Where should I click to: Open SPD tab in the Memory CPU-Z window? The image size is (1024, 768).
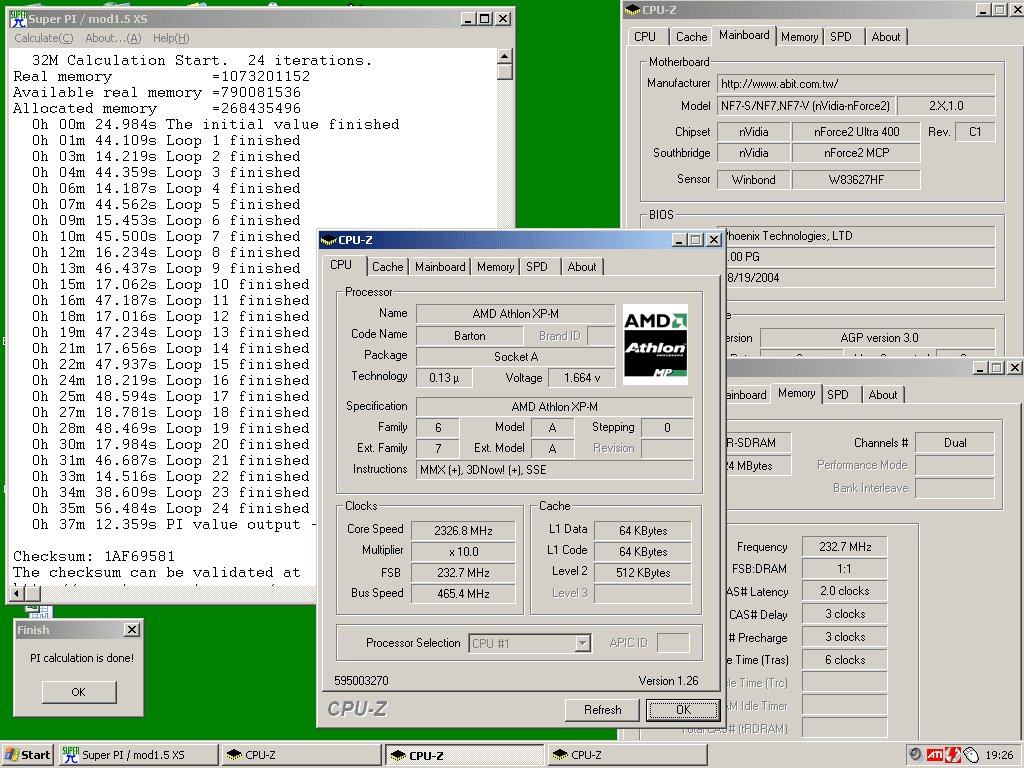pos(838,394)
